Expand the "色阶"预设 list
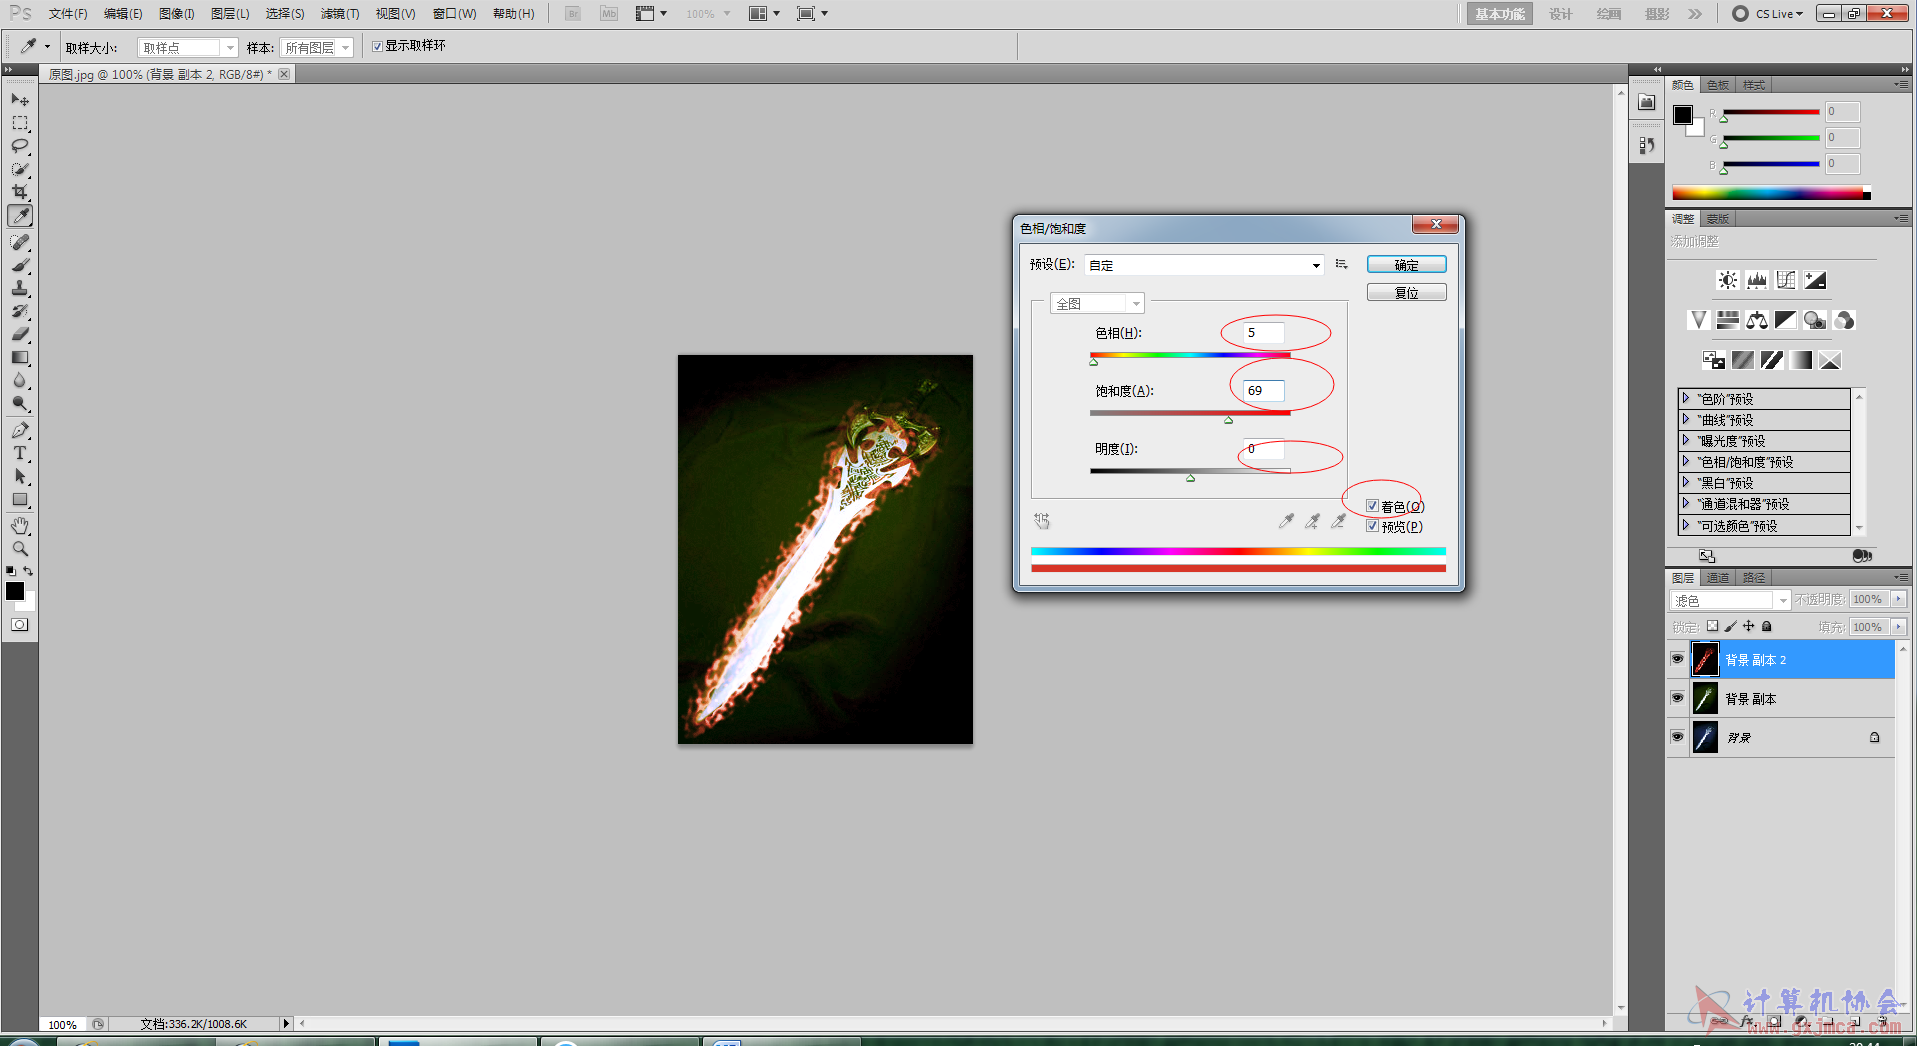Viewport: 1917px width, 1046px height. point(1685,398)
